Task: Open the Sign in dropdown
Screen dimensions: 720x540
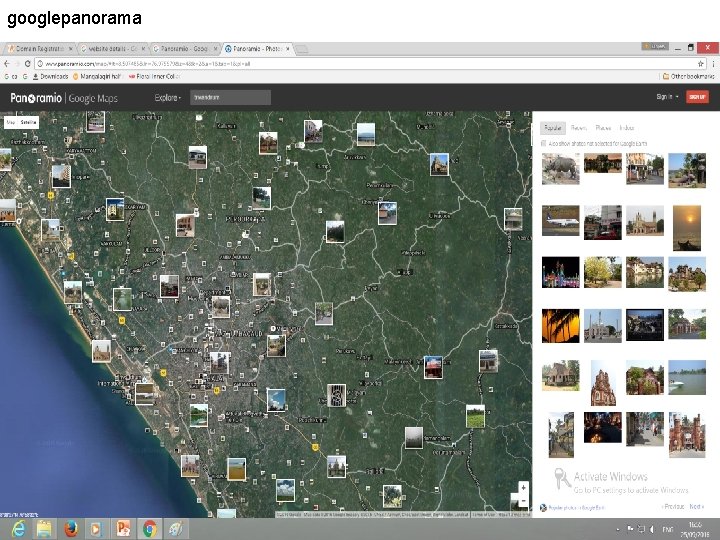Action: pos(667,97)
